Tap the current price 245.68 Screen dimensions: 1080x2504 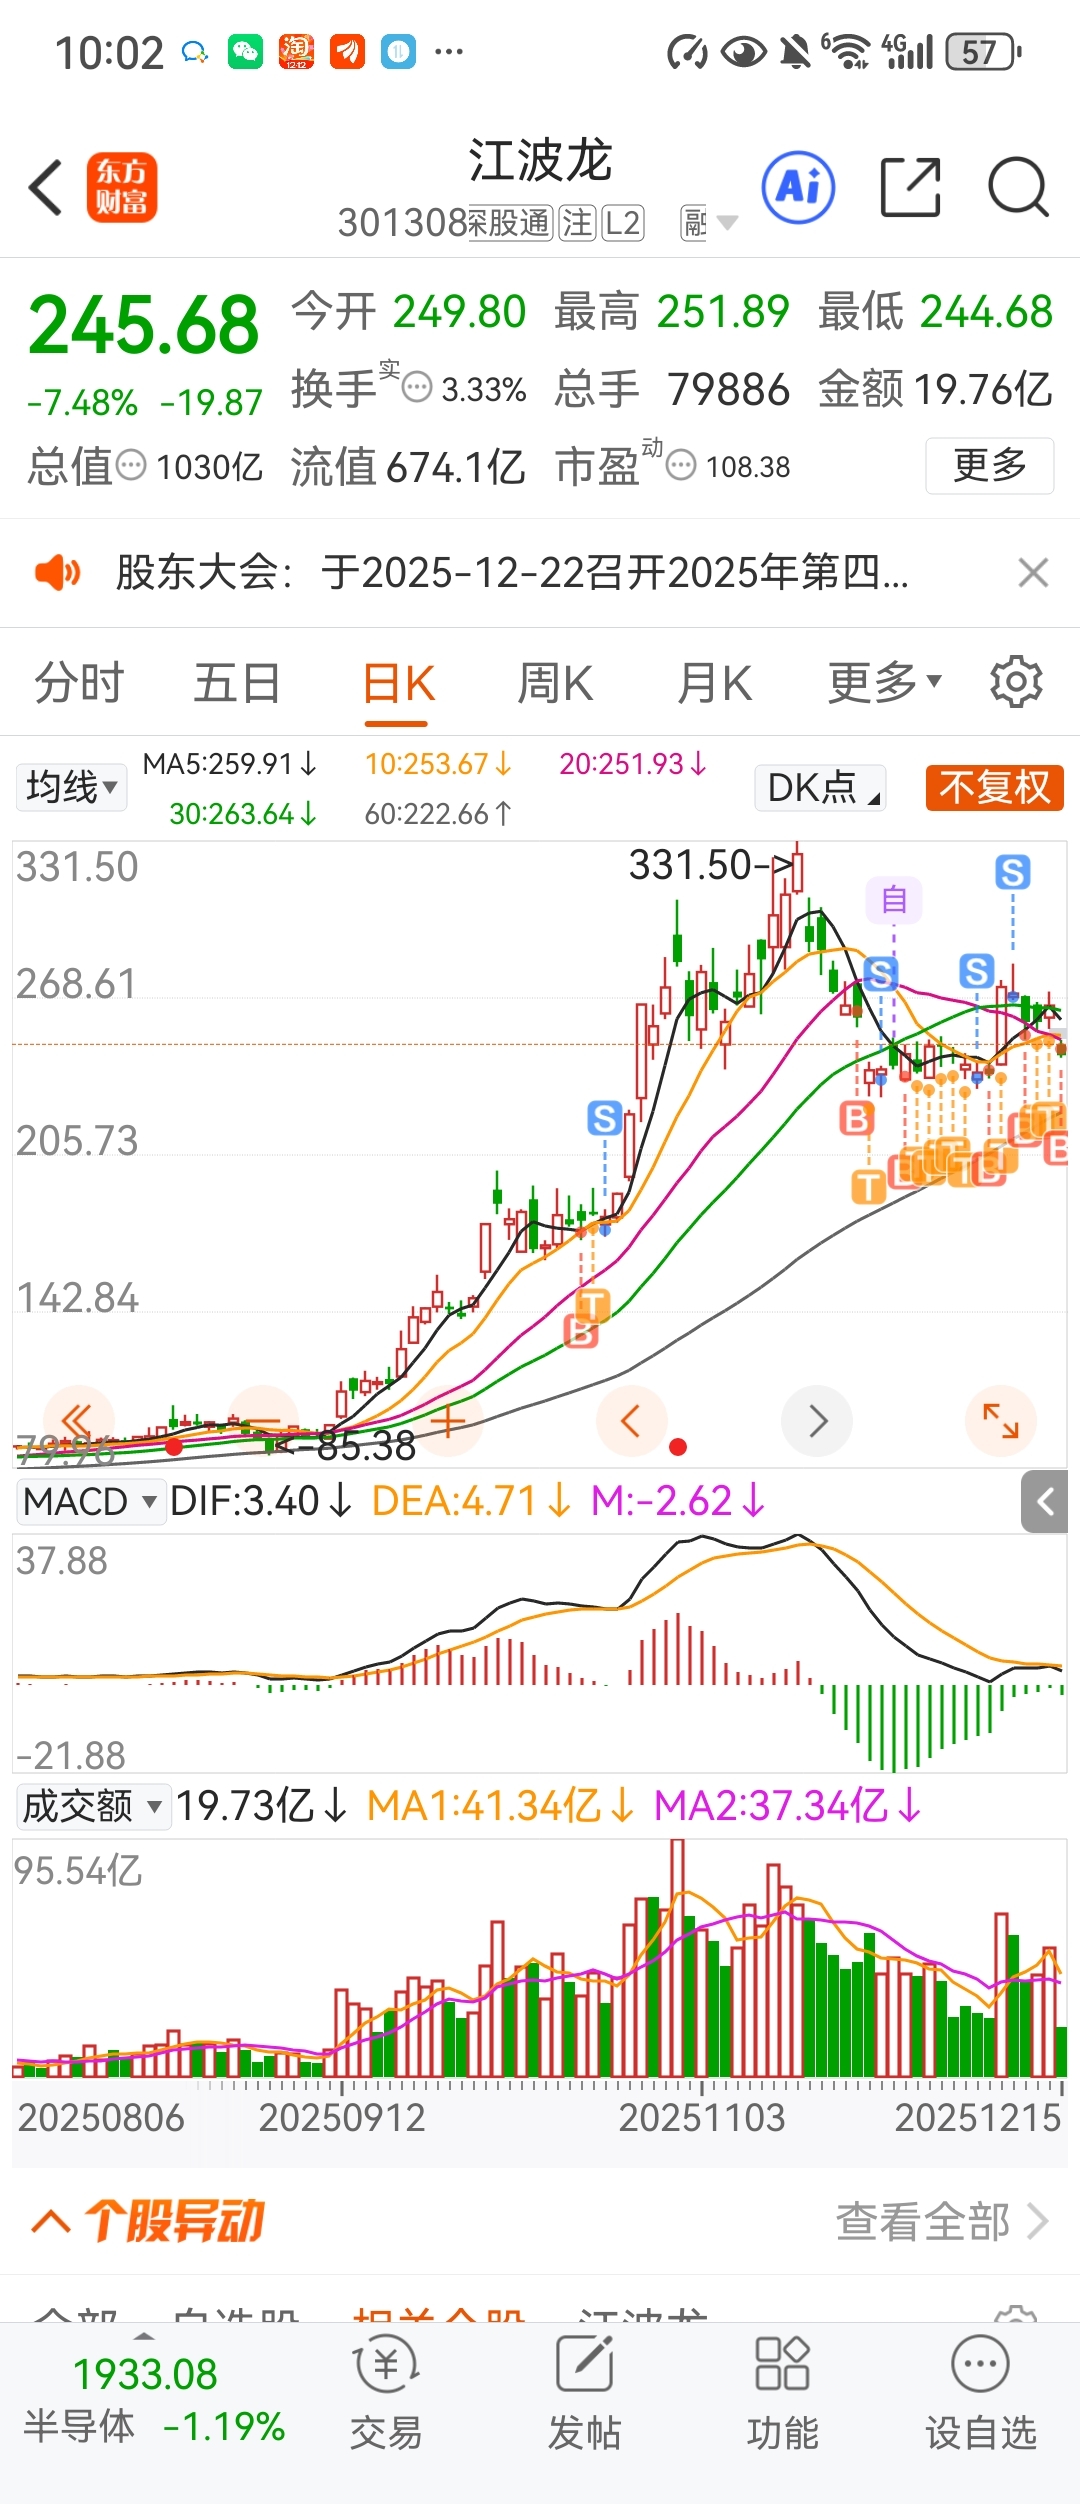144,325
